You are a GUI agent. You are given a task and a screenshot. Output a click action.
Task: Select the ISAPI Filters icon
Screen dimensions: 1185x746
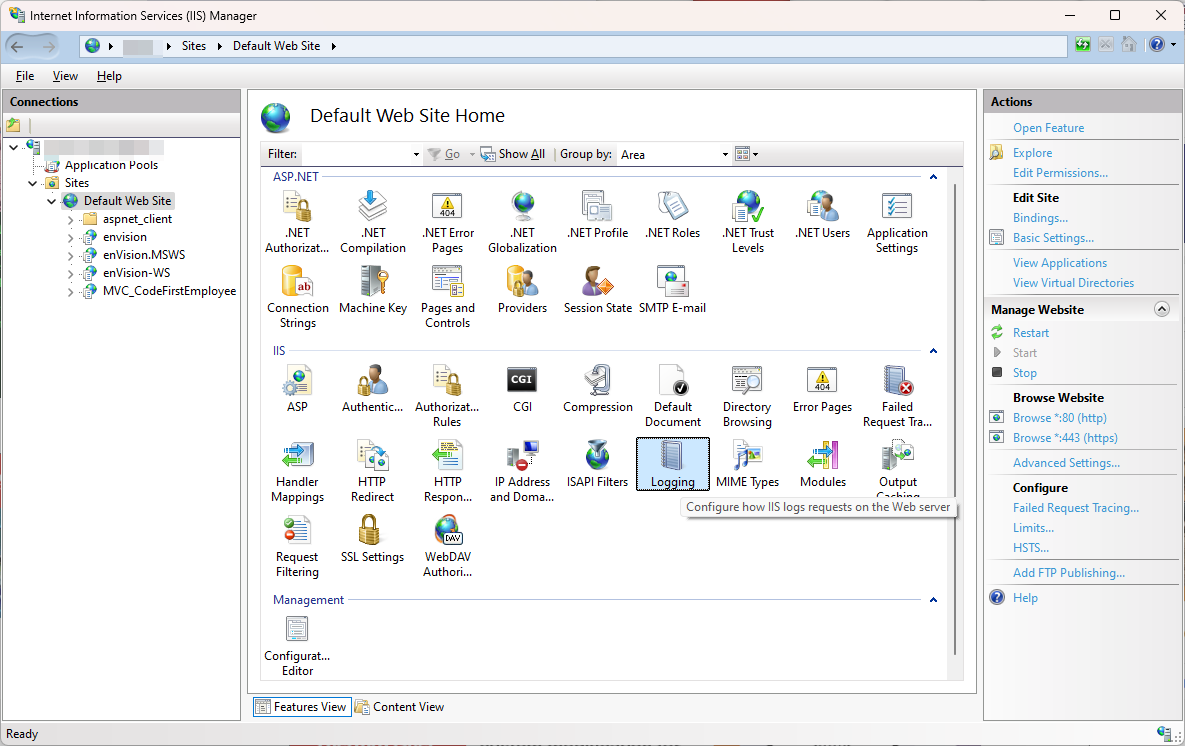pos(597,464)
